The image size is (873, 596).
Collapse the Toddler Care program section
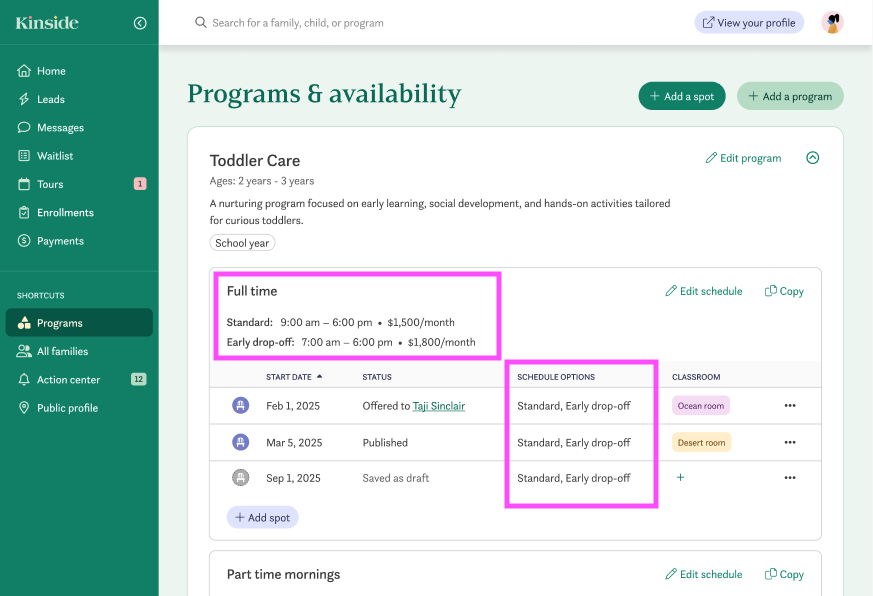812,158
